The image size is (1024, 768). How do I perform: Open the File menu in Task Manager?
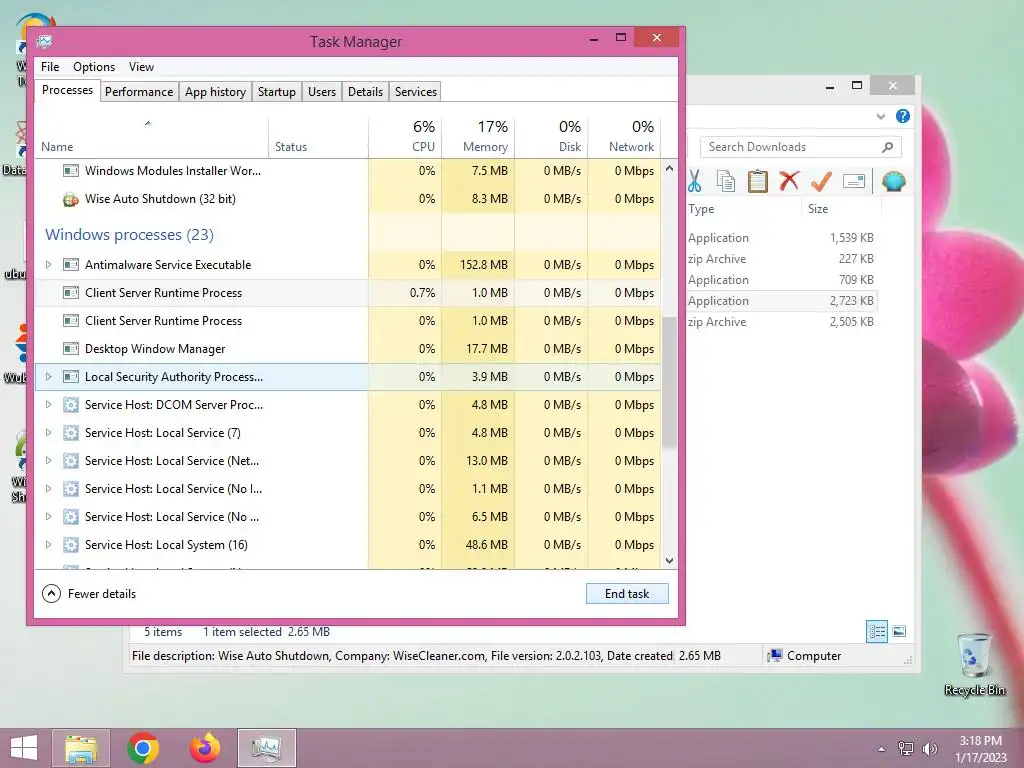tap(50, 67)
